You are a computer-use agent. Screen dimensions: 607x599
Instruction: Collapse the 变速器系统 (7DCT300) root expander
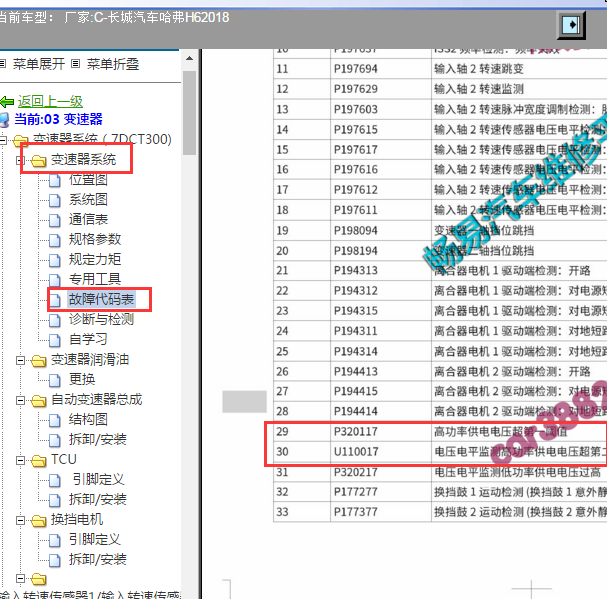point(2,140)
